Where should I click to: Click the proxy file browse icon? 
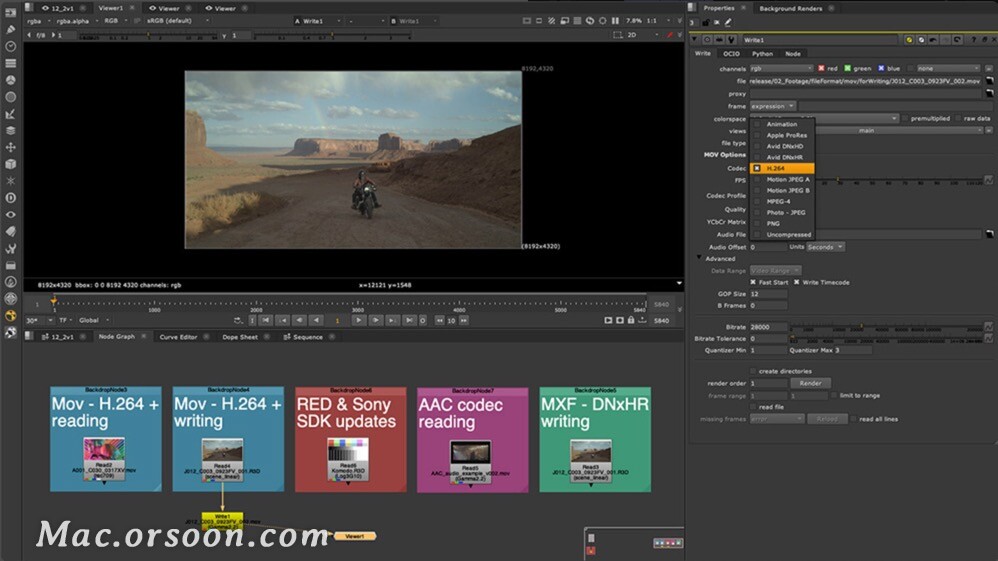click(989, 94)
